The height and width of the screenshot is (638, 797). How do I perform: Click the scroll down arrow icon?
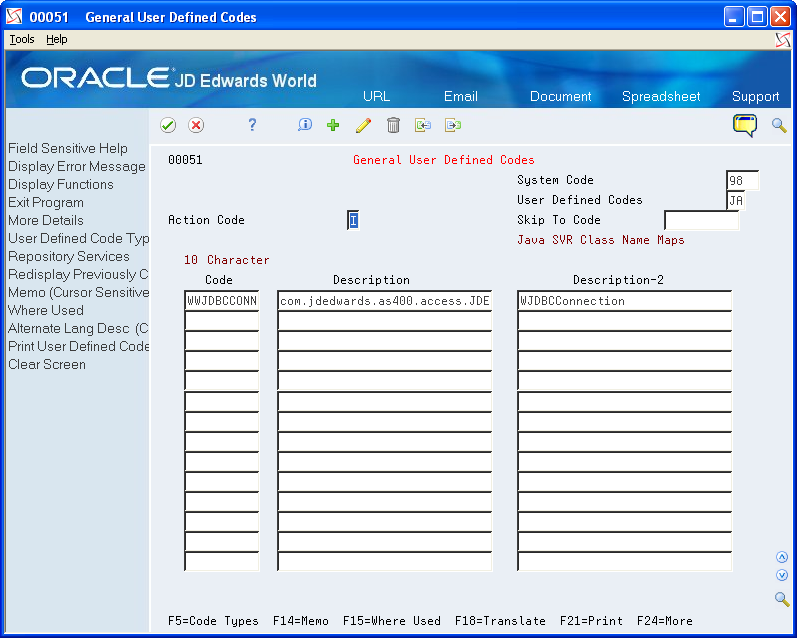click(782, 575)
